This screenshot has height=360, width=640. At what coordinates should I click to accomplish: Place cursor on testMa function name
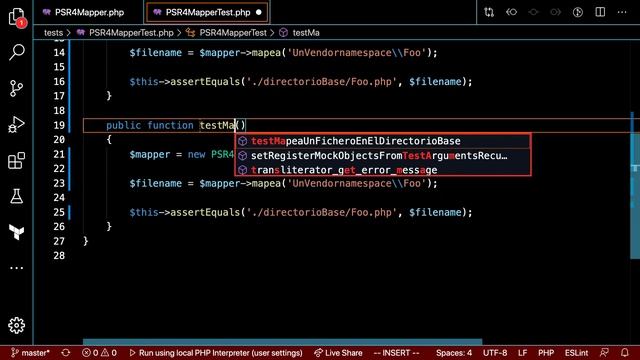(x=217, y=125)
